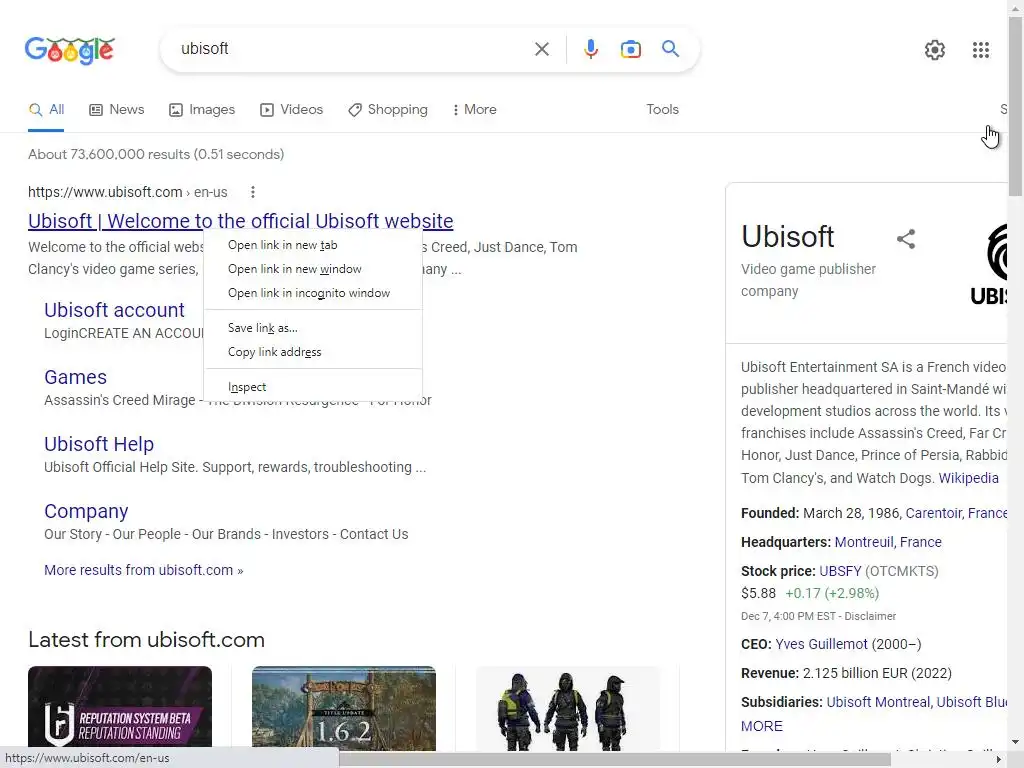1024x768 pixels.
Task: Click More results from ubisoft.com link
Action: [143, 570]
